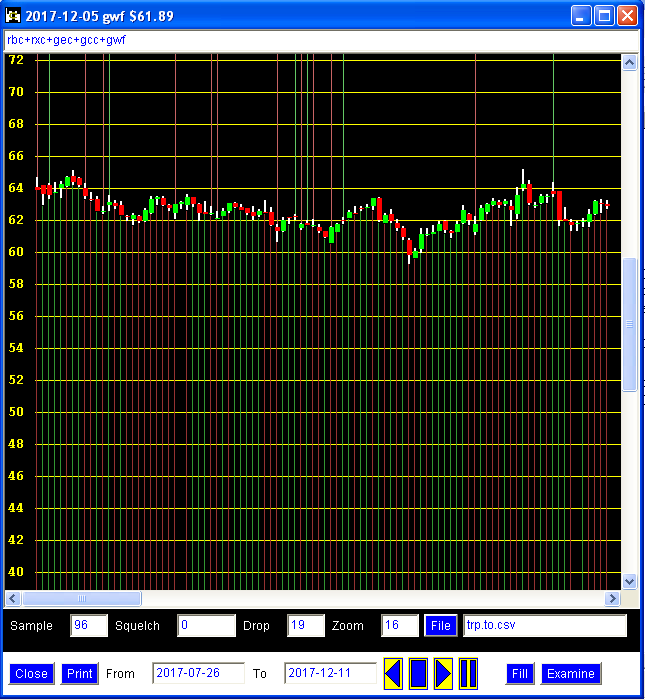The image size is (645, 700).
Task: Click the horizontal scrollbar thumb
Action: 82,598
